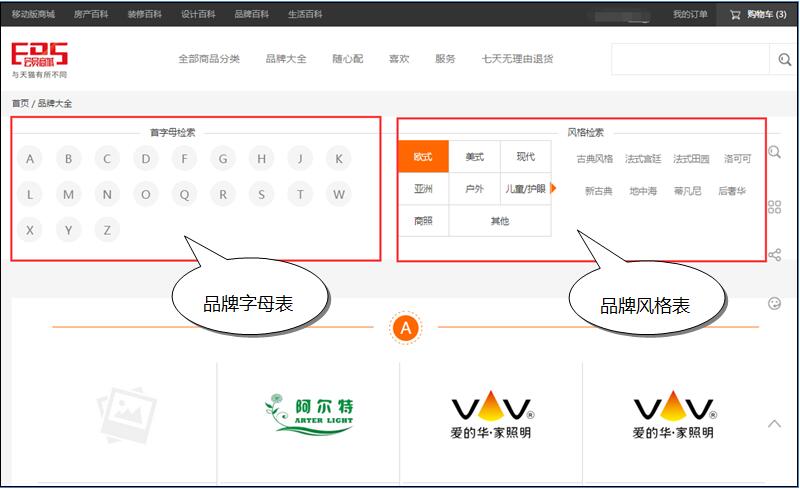Open the sidebar grid categories icon
800x489 pixels.
[774, 207]
